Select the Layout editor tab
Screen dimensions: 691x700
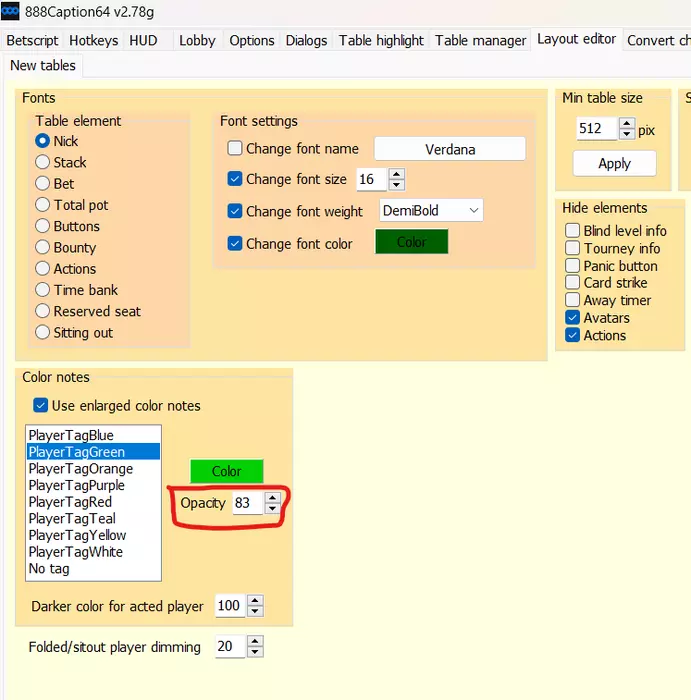coord(576,39)
